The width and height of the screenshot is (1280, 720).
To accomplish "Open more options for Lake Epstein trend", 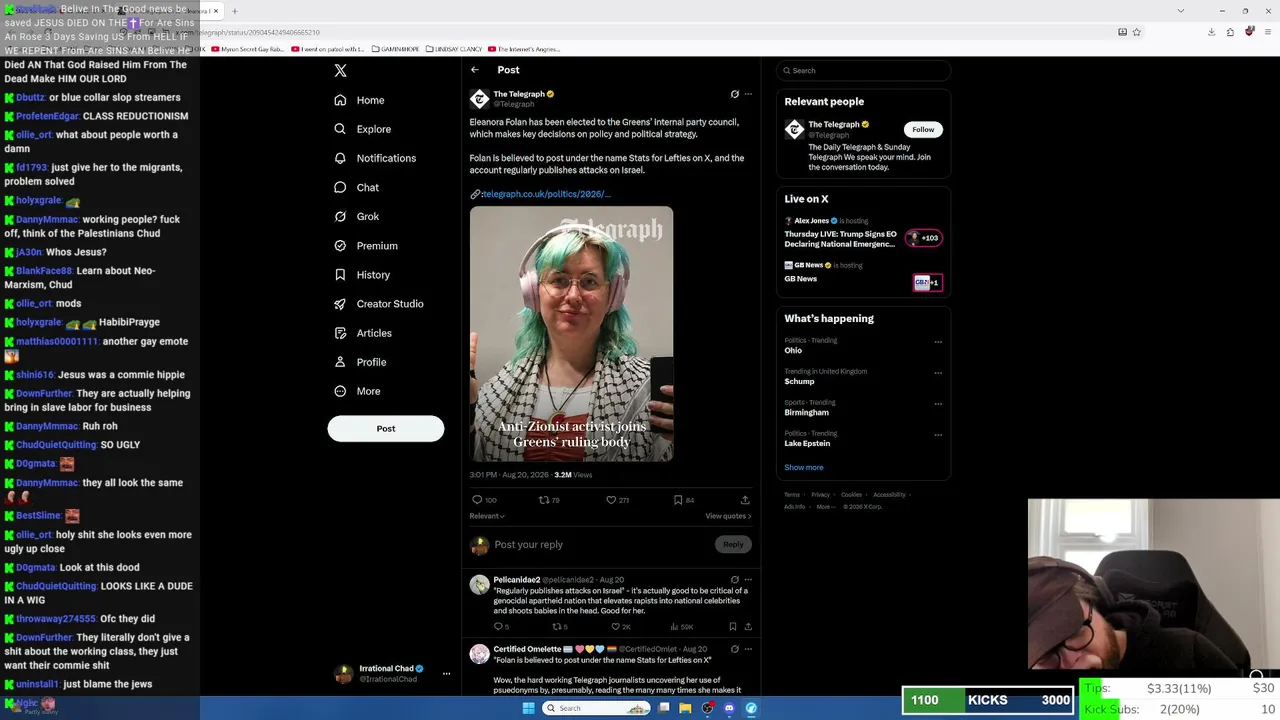I will pyautogui.click(x=938, y=435).
